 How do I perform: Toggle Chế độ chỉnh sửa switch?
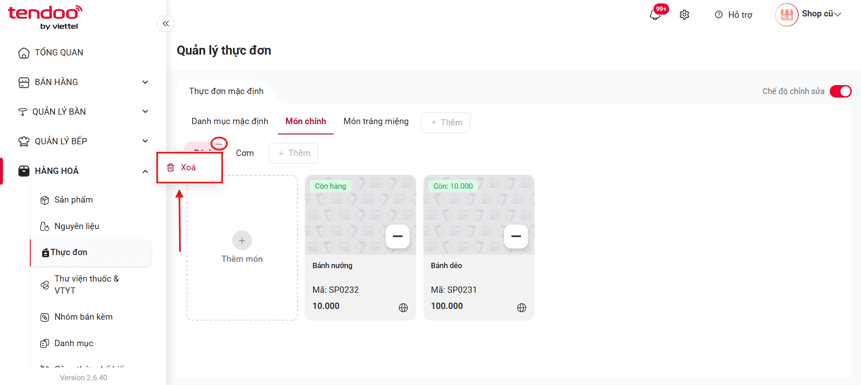coord(840,91)
